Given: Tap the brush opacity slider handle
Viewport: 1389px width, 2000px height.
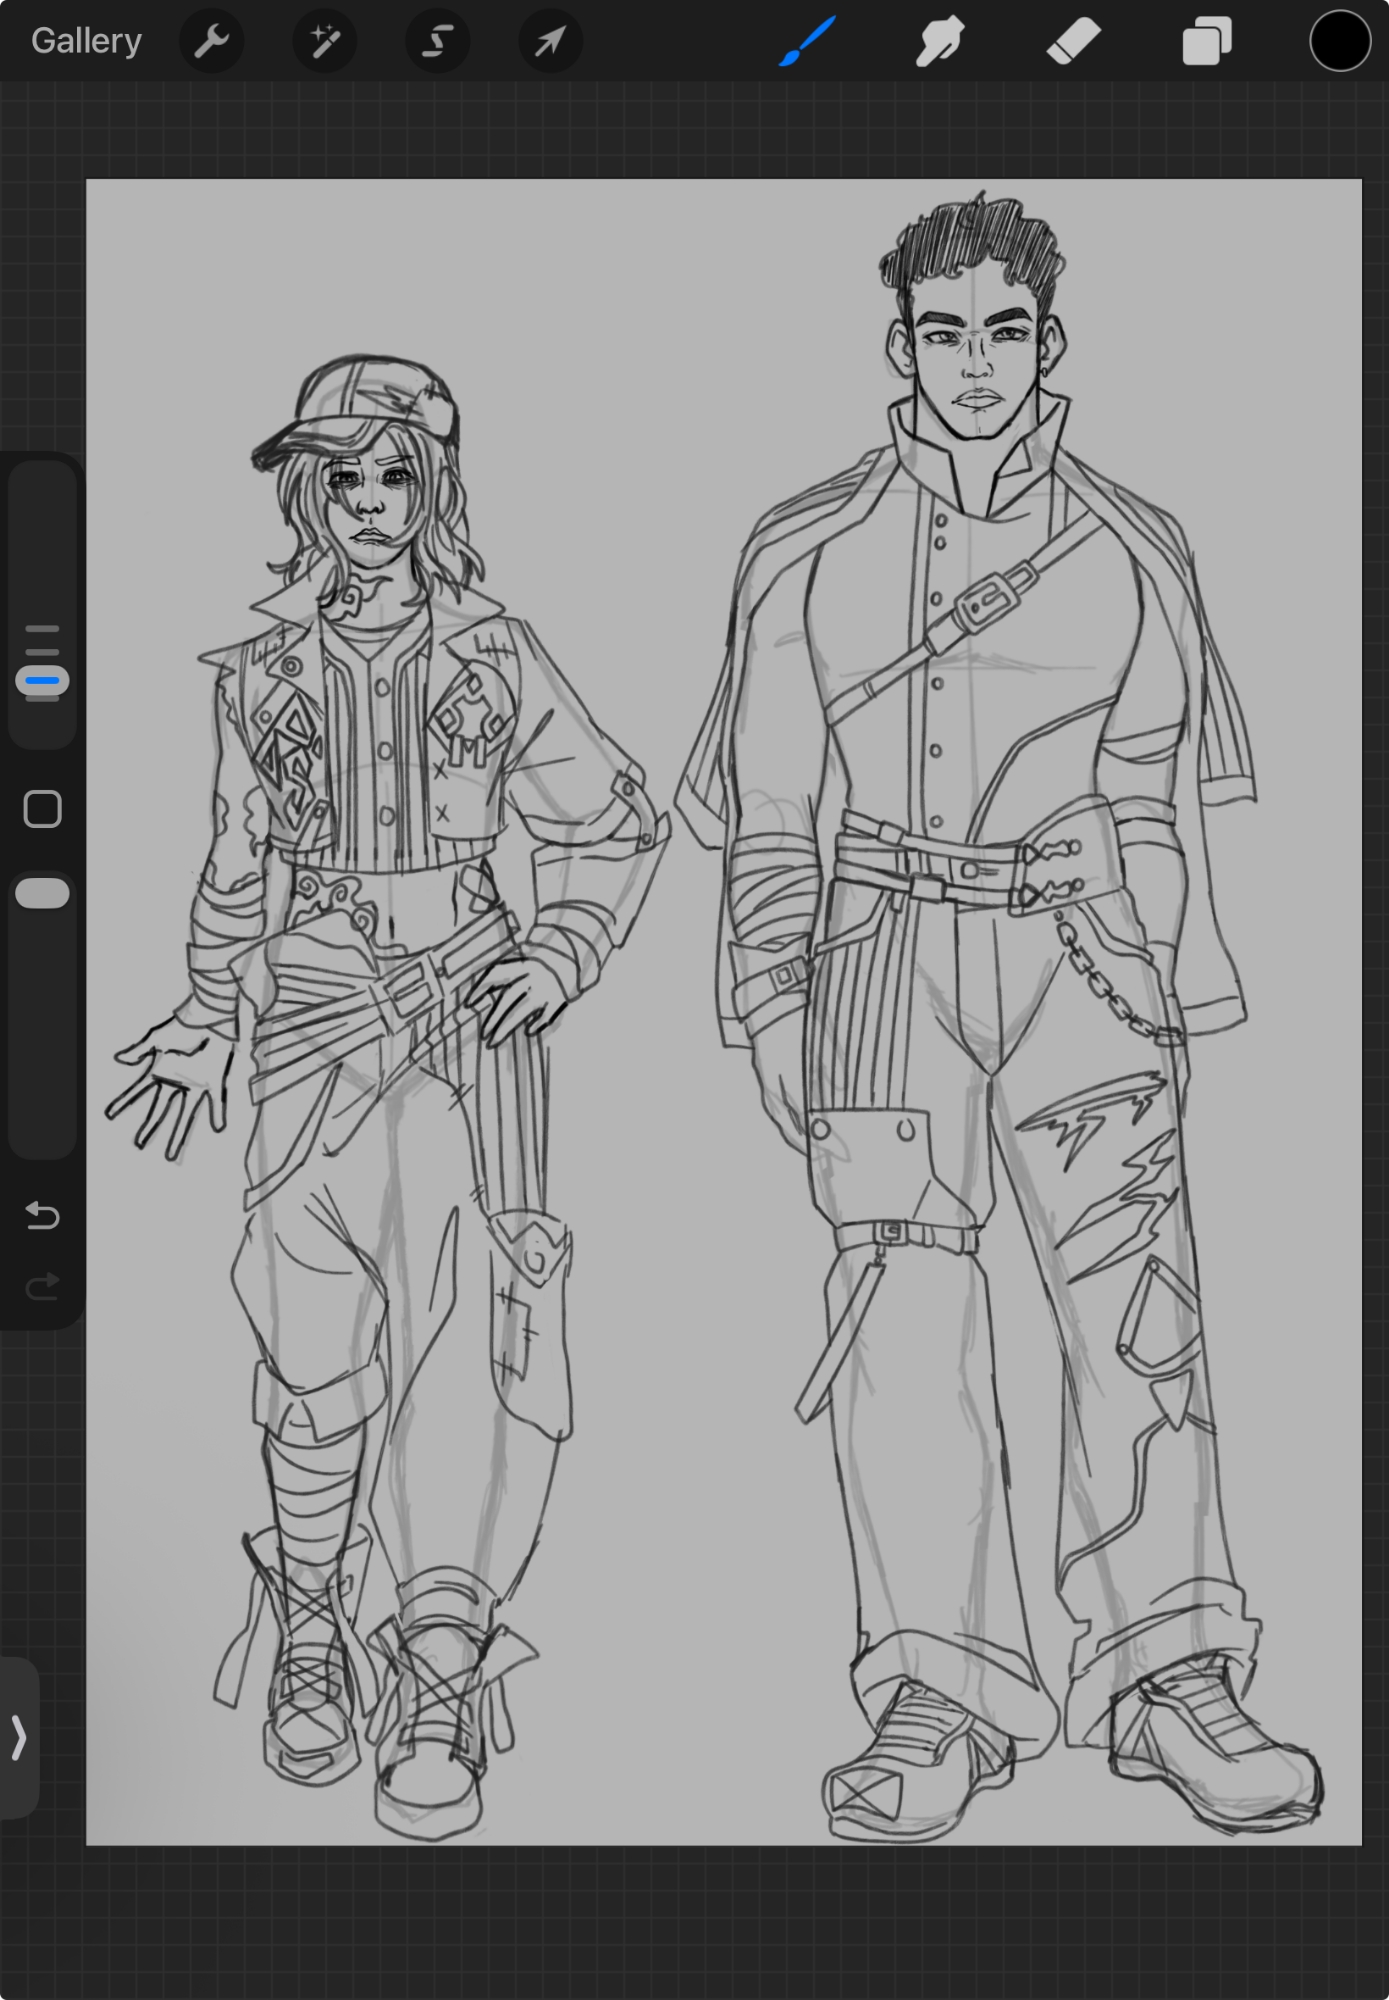Looking at the screenshot, I should pos(42,893).
